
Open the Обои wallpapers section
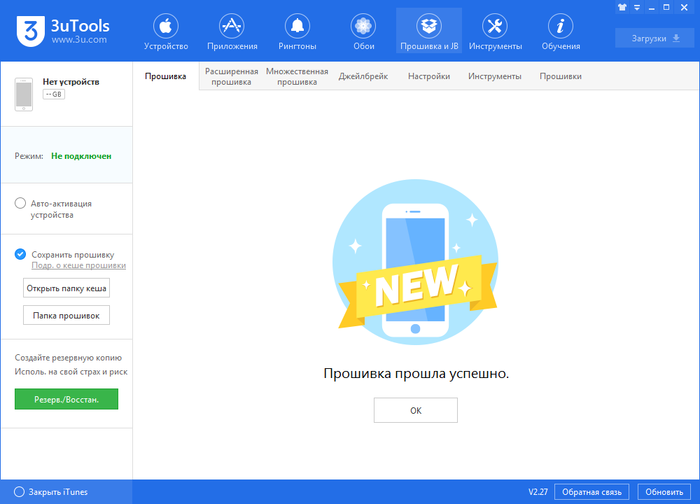pos(363,32)
